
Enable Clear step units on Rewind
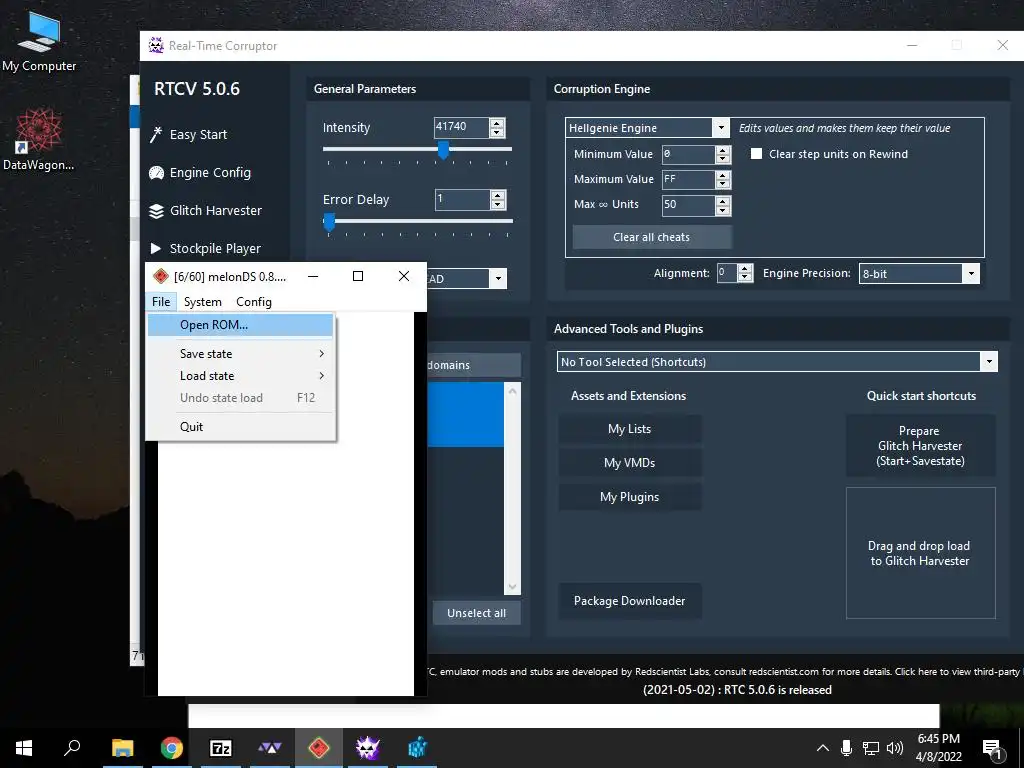tap(756, 154)
